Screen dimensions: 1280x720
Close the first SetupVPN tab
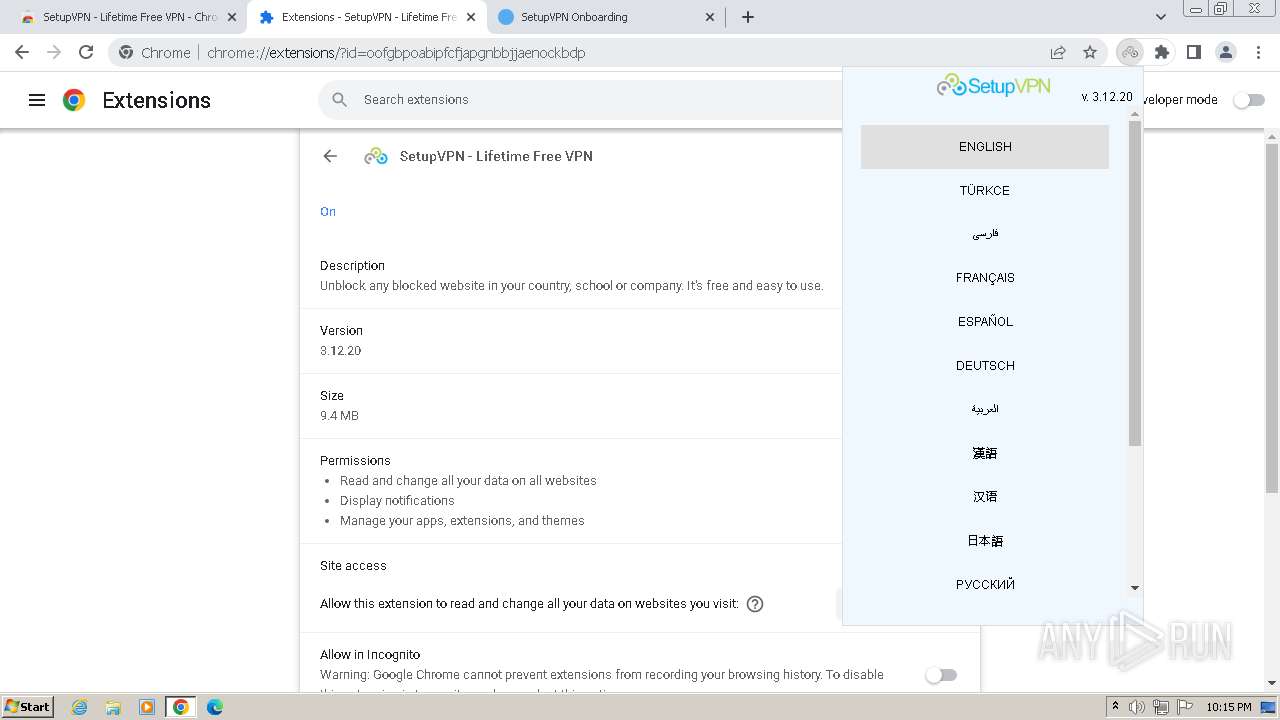tap(232, 17)
